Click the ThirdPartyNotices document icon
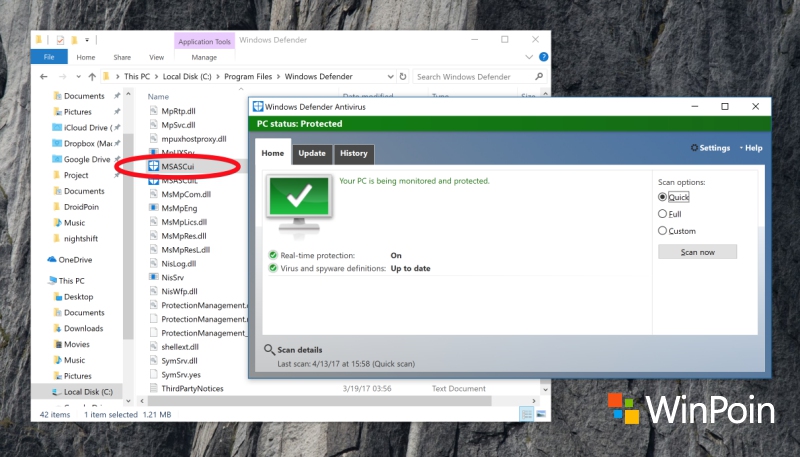 click(153, 388)
